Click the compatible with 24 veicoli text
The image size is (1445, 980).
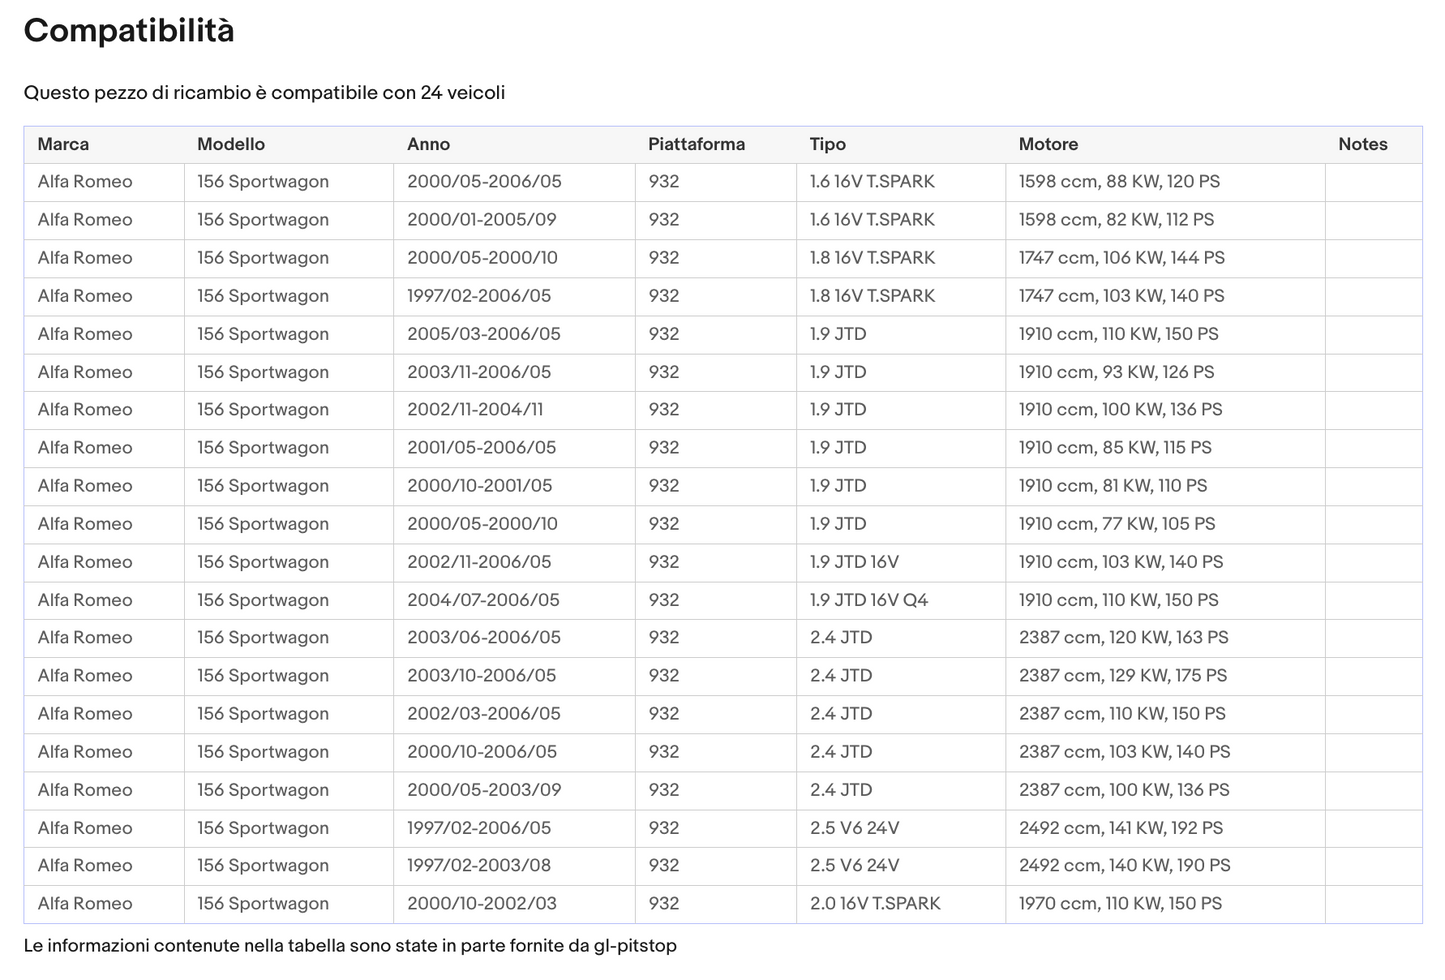(264, 93)
